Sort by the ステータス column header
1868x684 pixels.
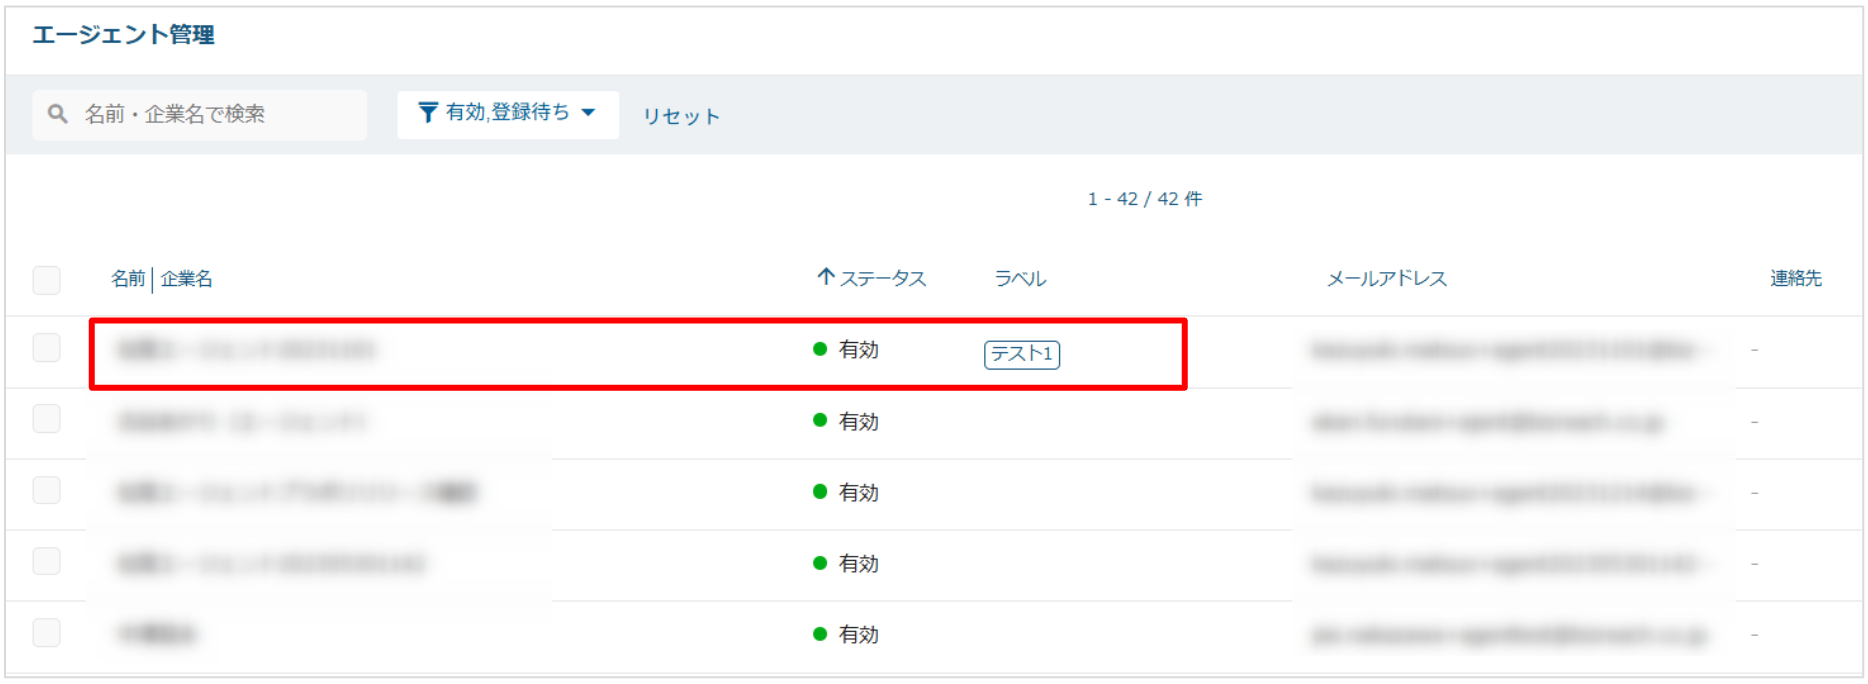pyautogui.click(x=882, y=279)
